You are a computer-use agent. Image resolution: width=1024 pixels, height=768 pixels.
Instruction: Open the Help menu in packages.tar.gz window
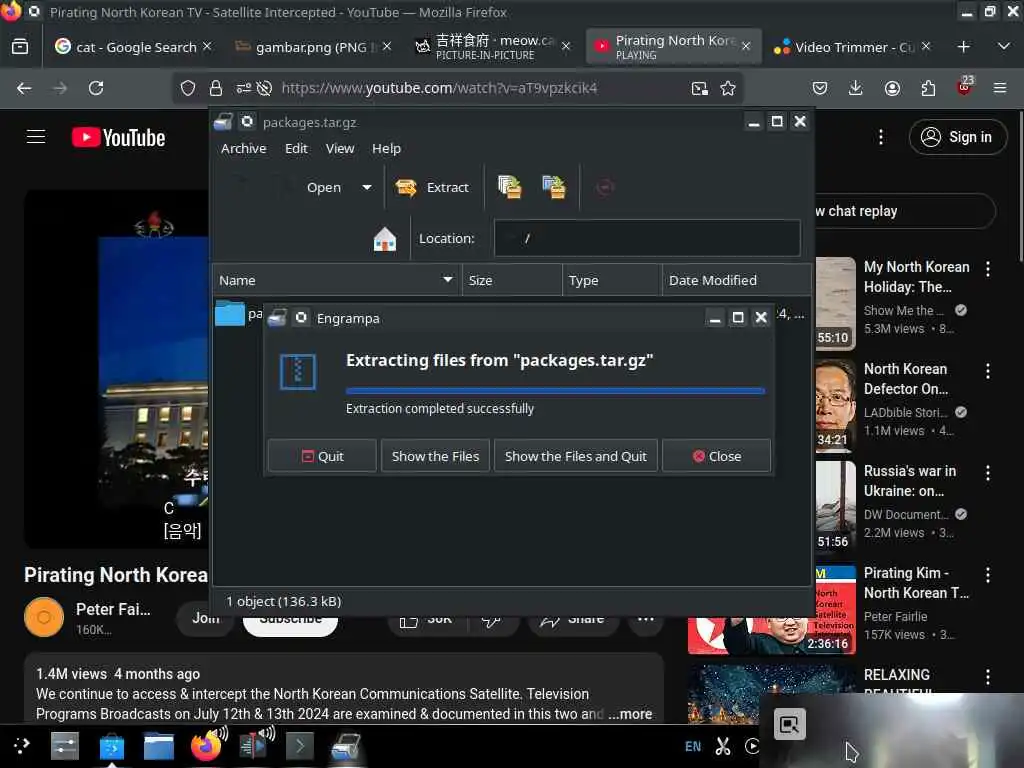(x=386, y=148)
